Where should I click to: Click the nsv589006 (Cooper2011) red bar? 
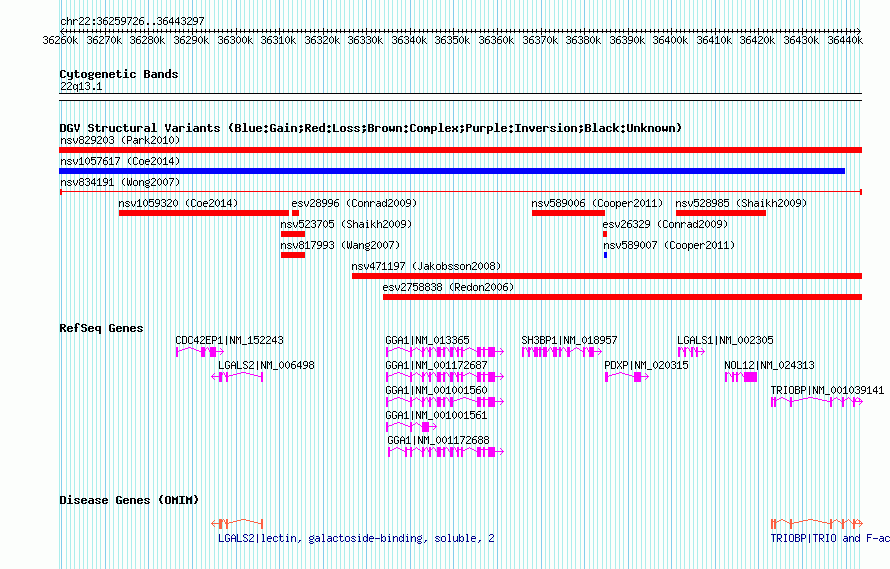tap(568, 213)
